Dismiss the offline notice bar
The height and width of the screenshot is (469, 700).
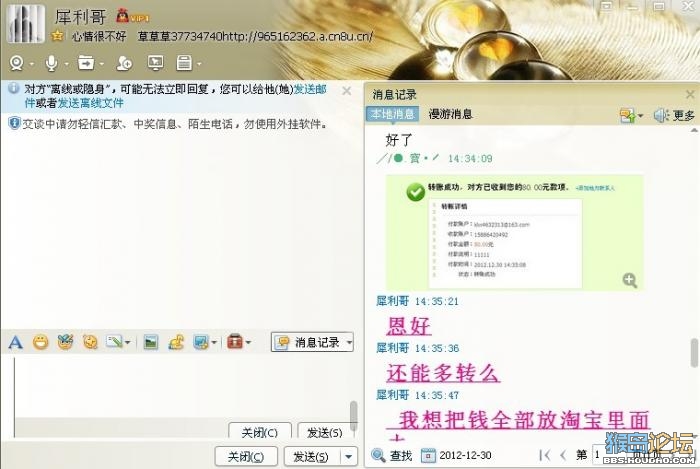click(x=346, y=91)
